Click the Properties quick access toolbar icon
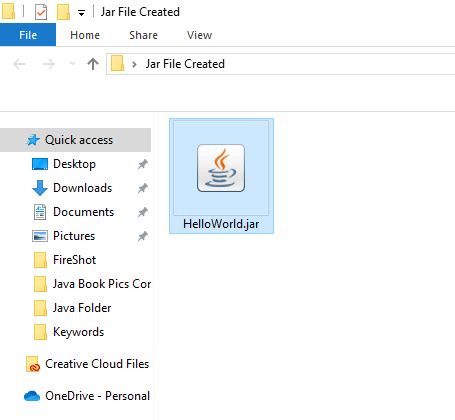Viewport: 455px width, 420px height. pos(41,12)
